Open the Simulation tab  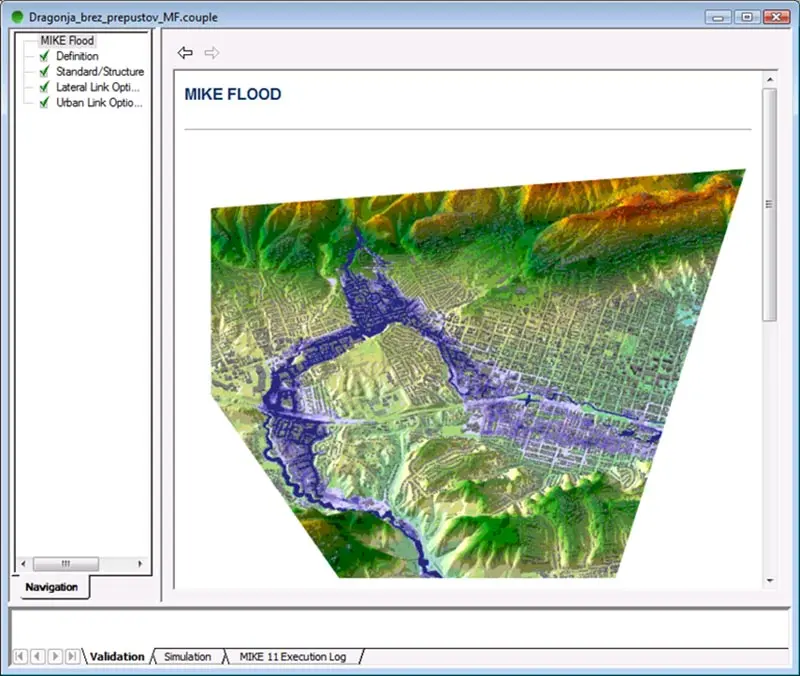pos(187,657)
